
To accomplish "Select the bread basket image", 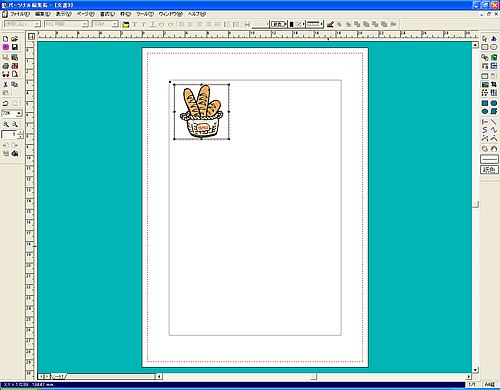I will pyautogui.click(x=201, y=112).
